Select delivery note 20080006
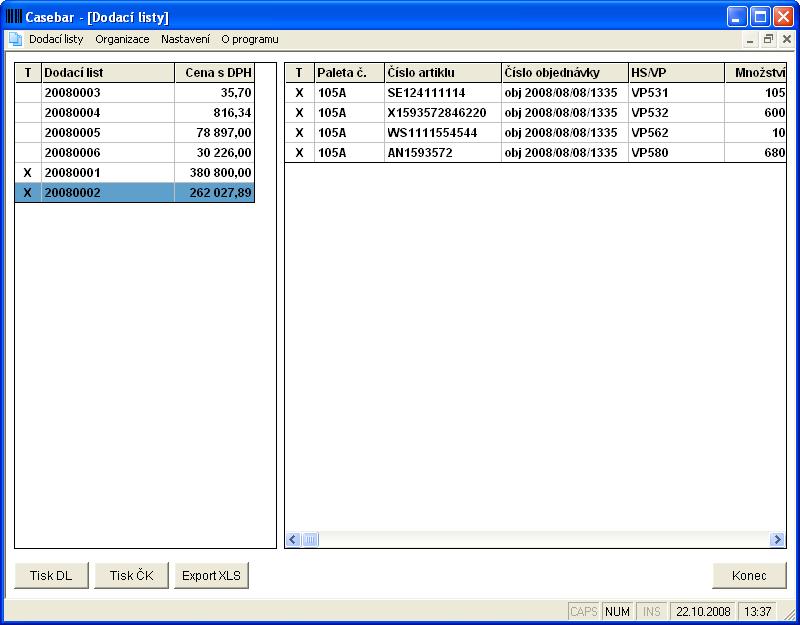The width and height of the screenshot is (800, 625). pyautogui.click(x=72, y=153)
